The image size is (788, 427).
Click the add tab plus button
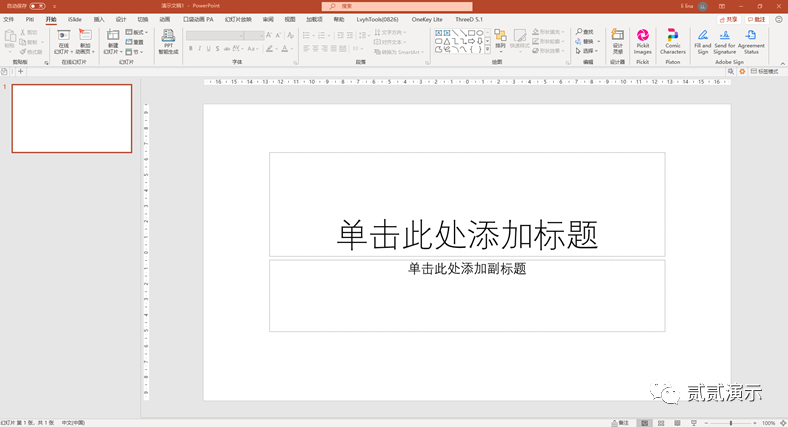click(21, 72)
